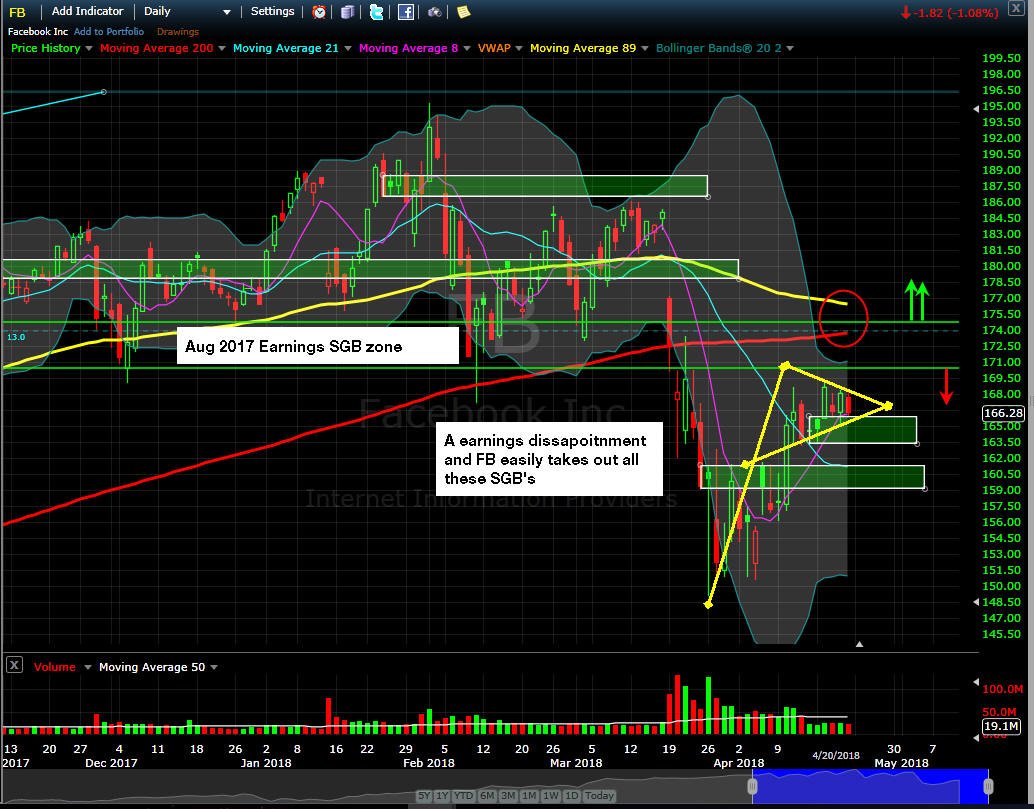Select the 3M range button

pyautogui.click(x=508, y=795)
